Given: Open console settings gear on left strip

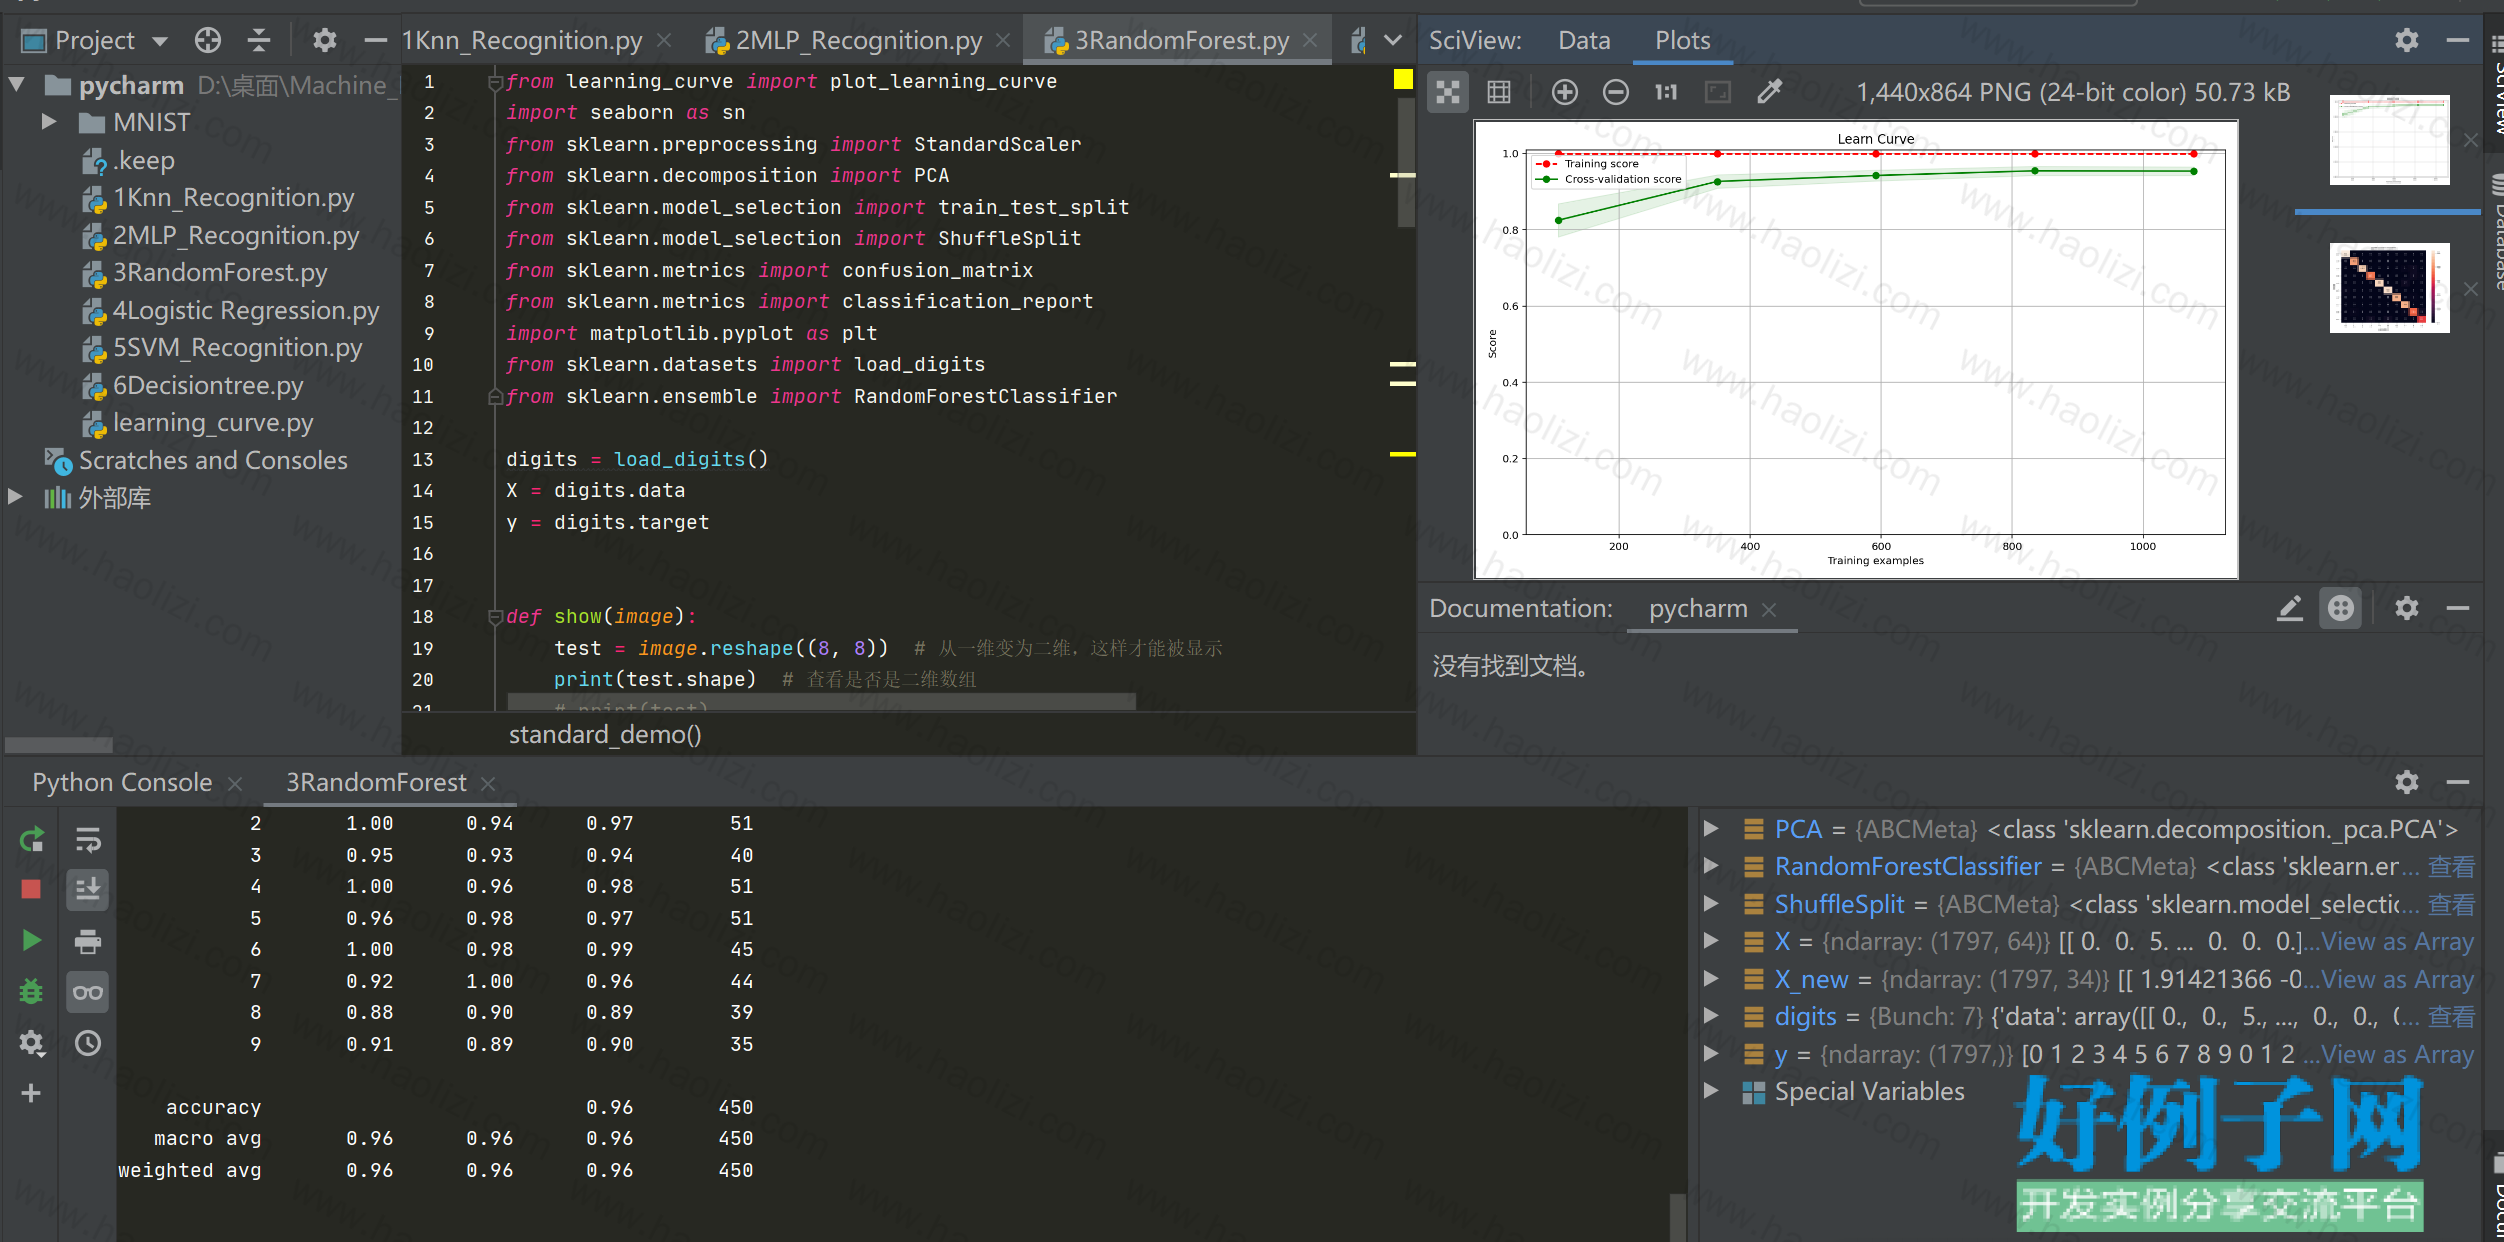Looking at the screenshot, I should coord(31,1043).
